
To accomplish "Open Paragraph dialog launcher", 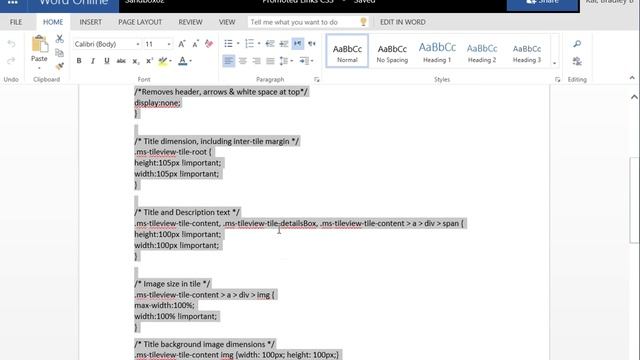I will coord(317,80).
